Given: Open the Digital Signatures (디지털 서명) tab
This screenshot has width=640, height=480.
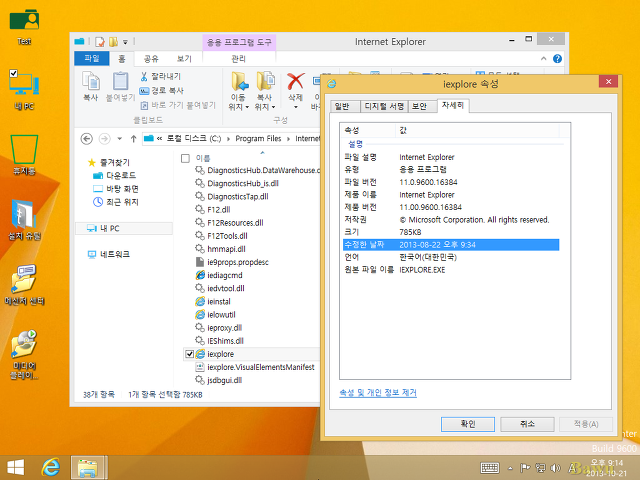Looking at the screenshot, I should coord(384,106).
